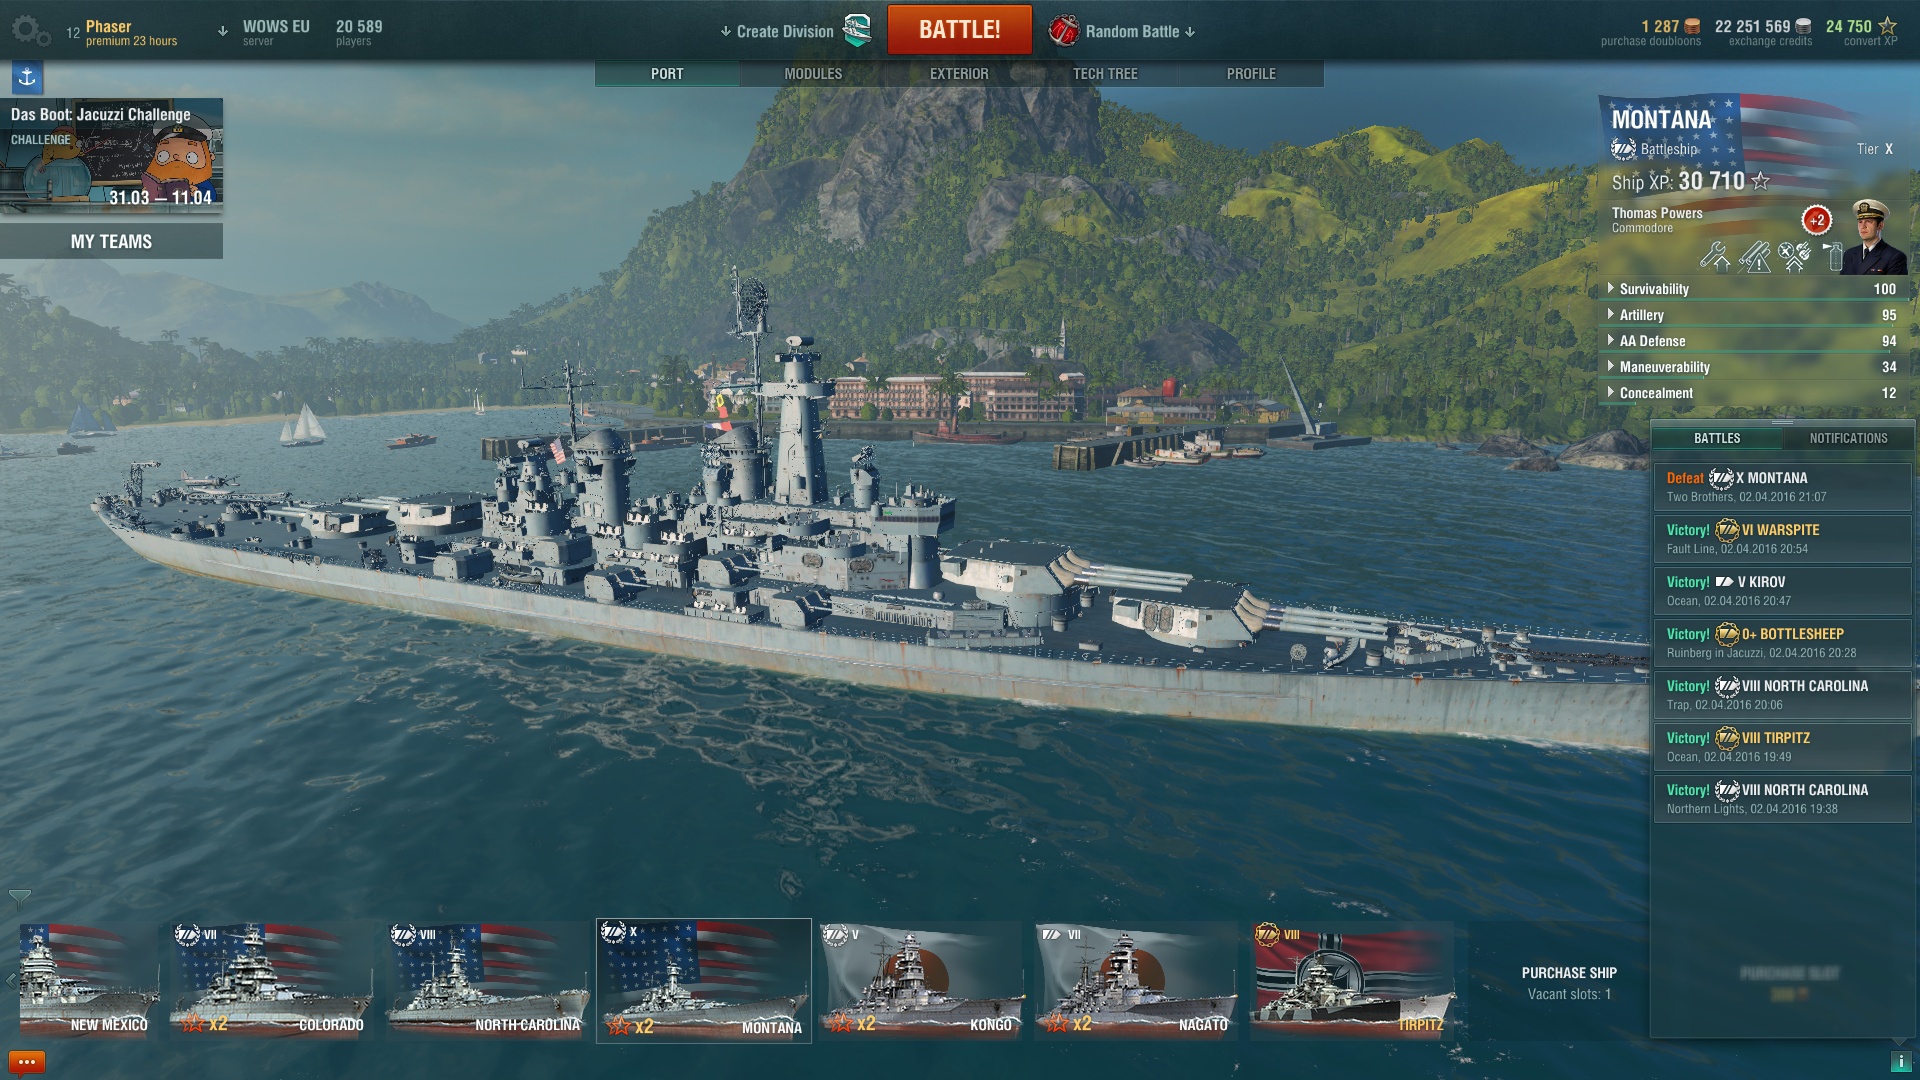Open commander Thomas Powers portrait
The width and height of the screenshot is (1920, 1080).
click(x=1872, y=236)
